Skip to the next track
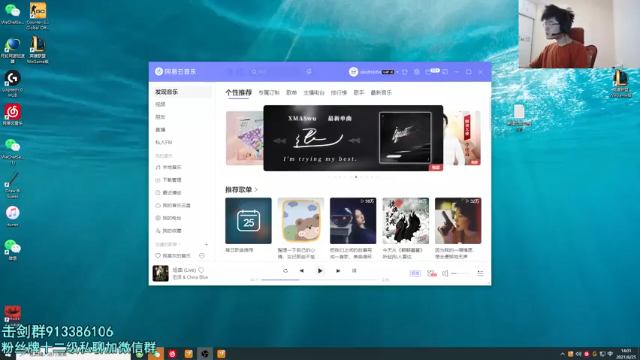This screenshot has height=360, width=640. coord(338,271)
